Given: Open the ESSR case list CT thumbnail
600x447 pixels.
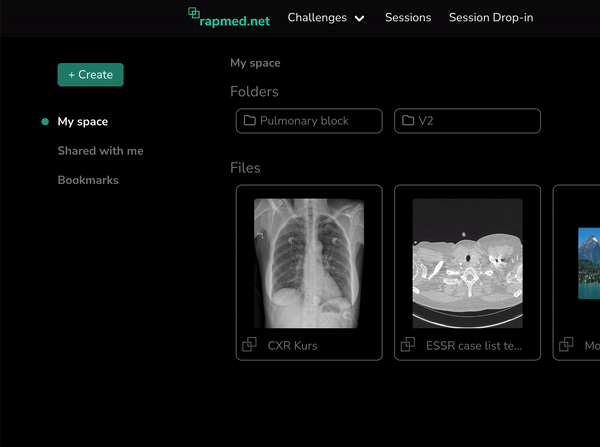Looking at the screenshot, I should pos(467,263).
